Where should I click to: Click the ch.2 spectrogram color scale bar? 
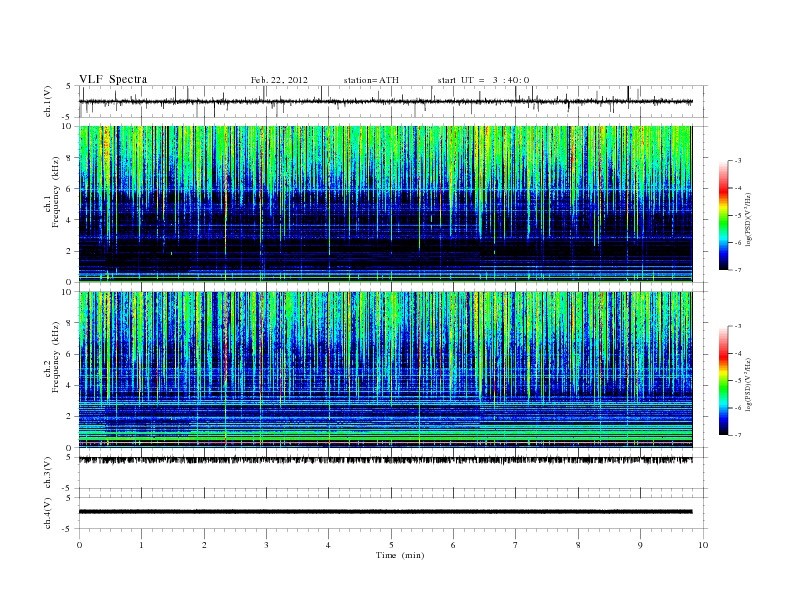(x=724, y=380)
